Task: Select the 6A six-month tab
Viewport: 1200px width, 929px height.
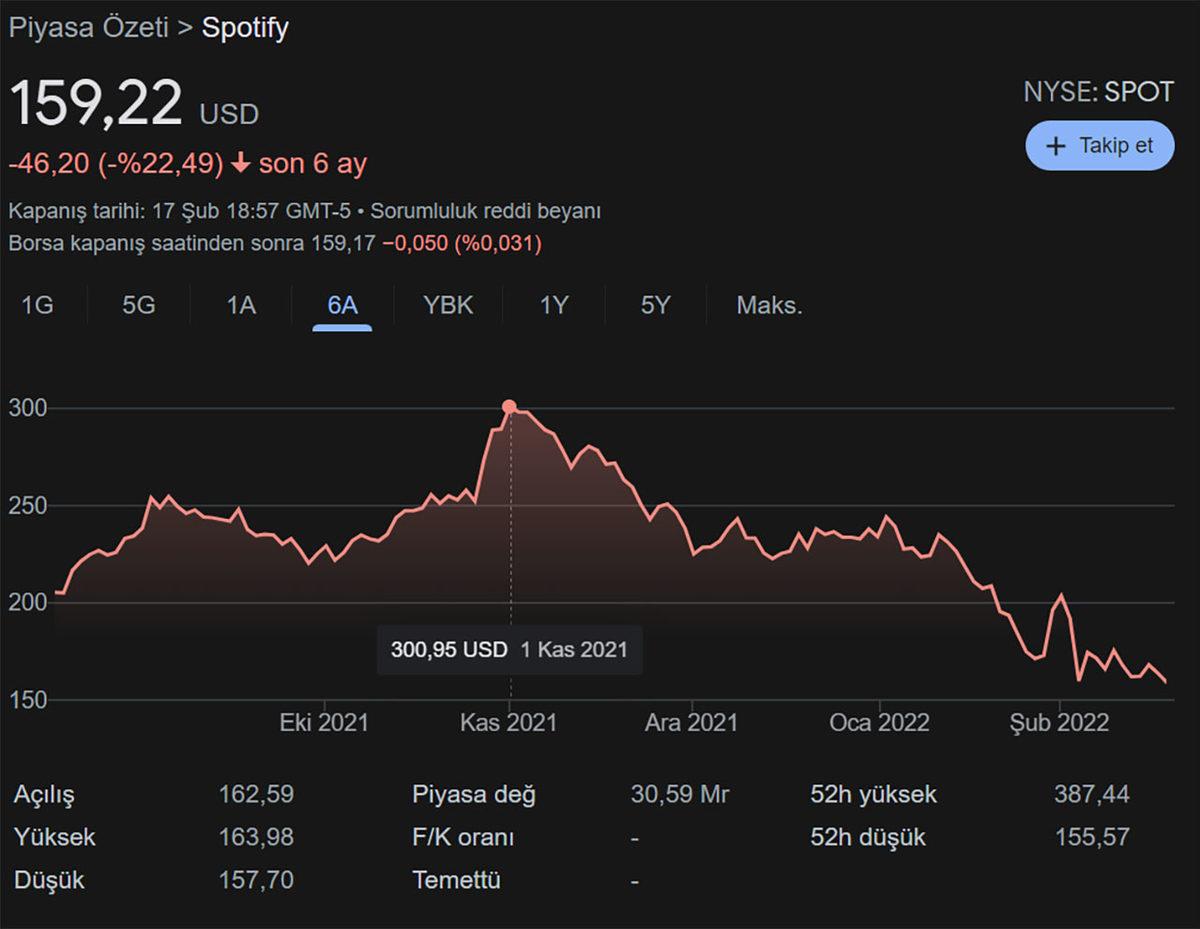Action: click(342, 305)
